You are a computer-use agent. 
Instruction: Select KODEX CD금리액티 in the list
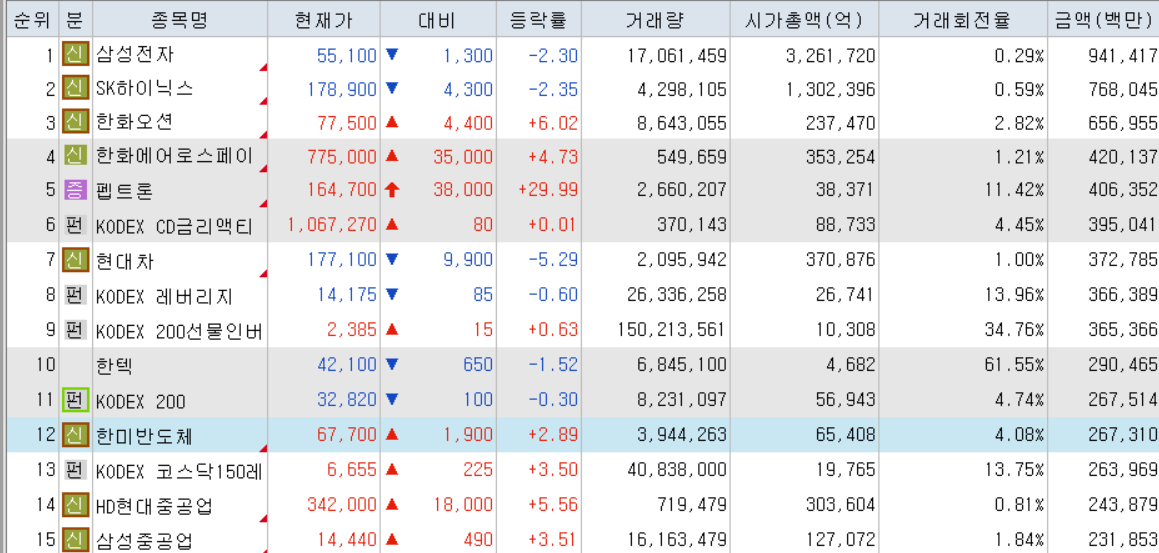(174, 227)
